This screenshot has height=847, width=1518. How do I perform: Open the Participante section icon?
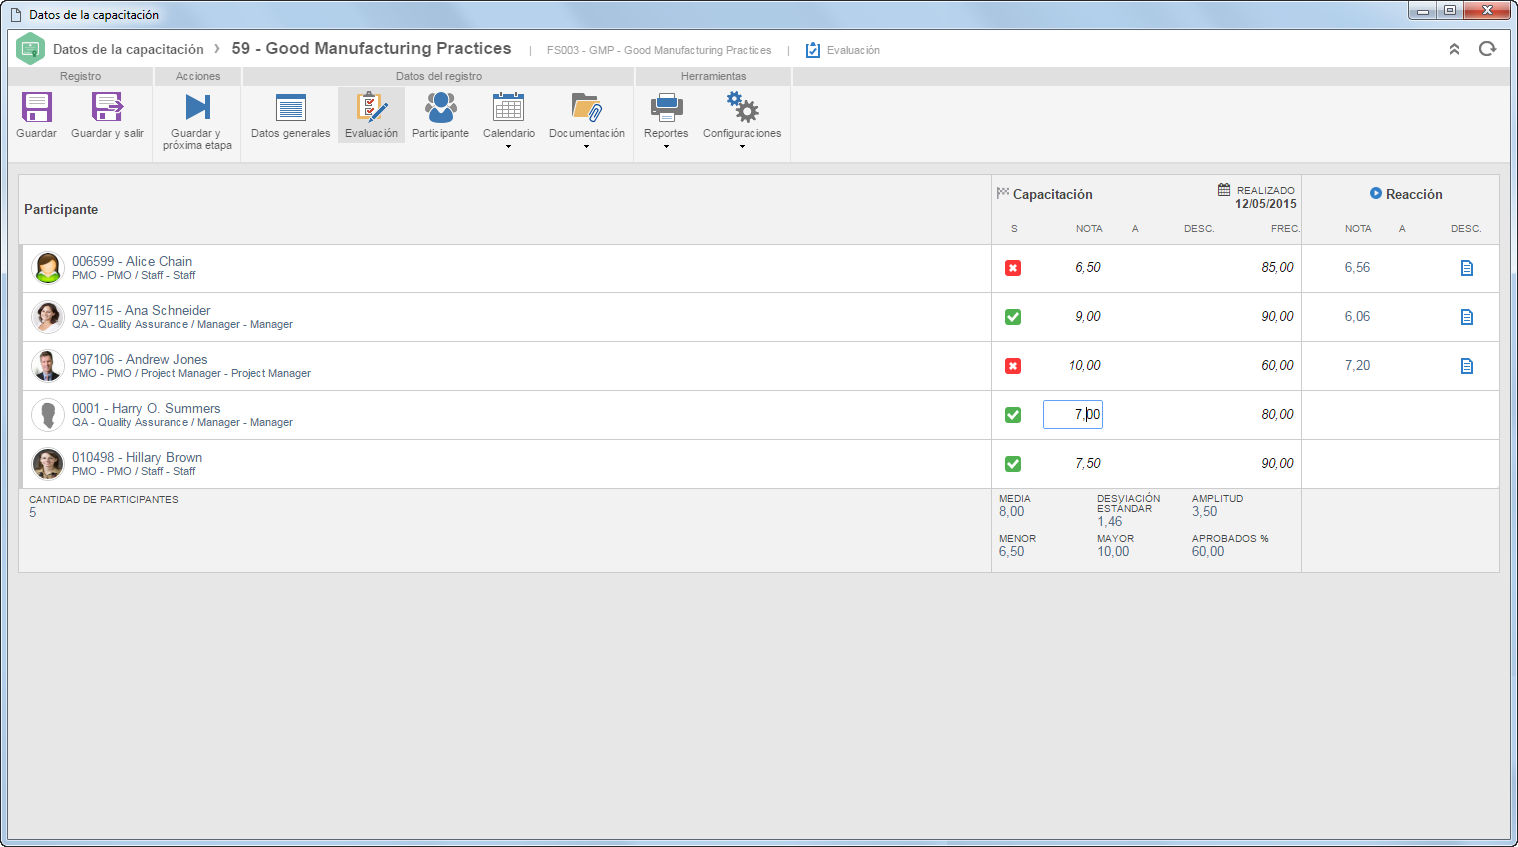pyautogui.click(x=440, y=107)
